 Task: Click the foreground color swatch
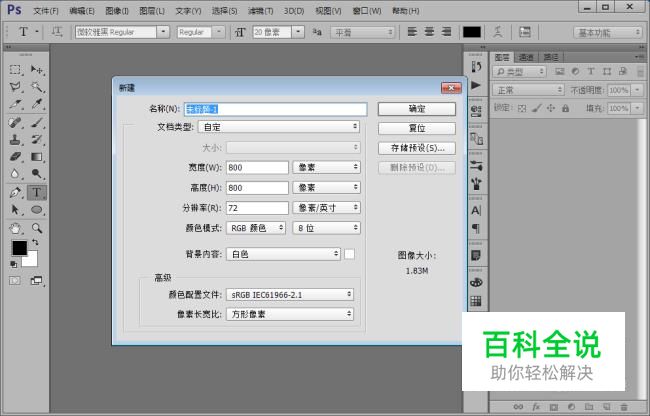point(19,248)
